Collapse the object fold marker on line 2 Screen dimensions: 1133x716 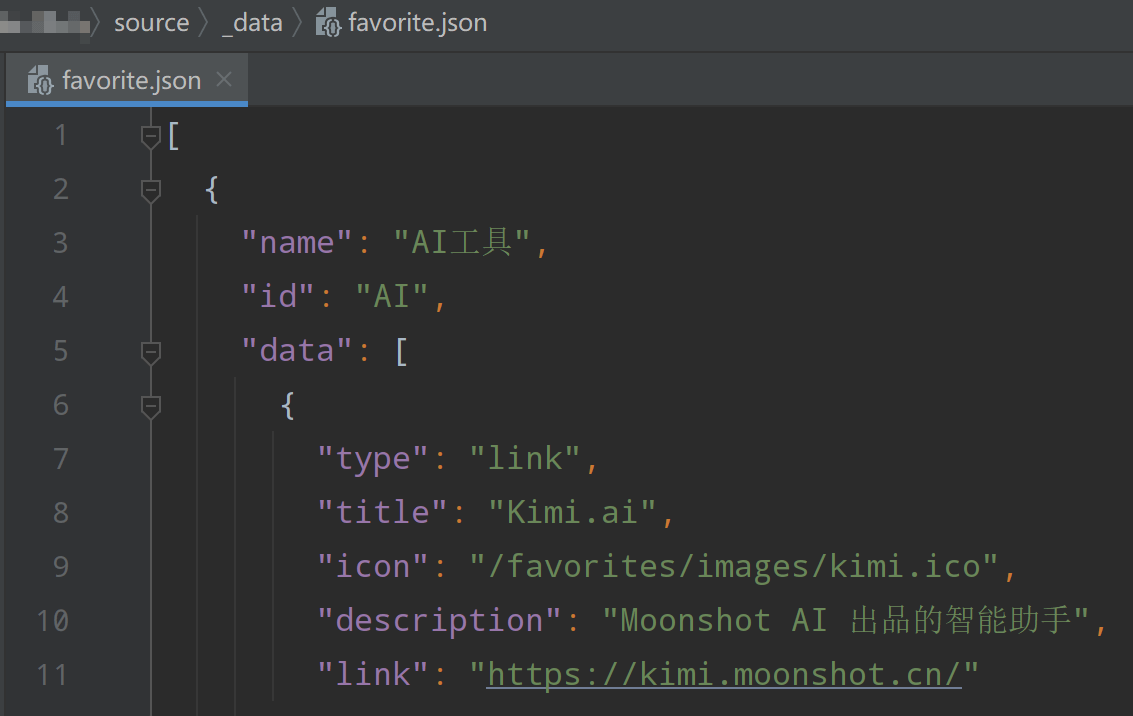tap(151, 189)
